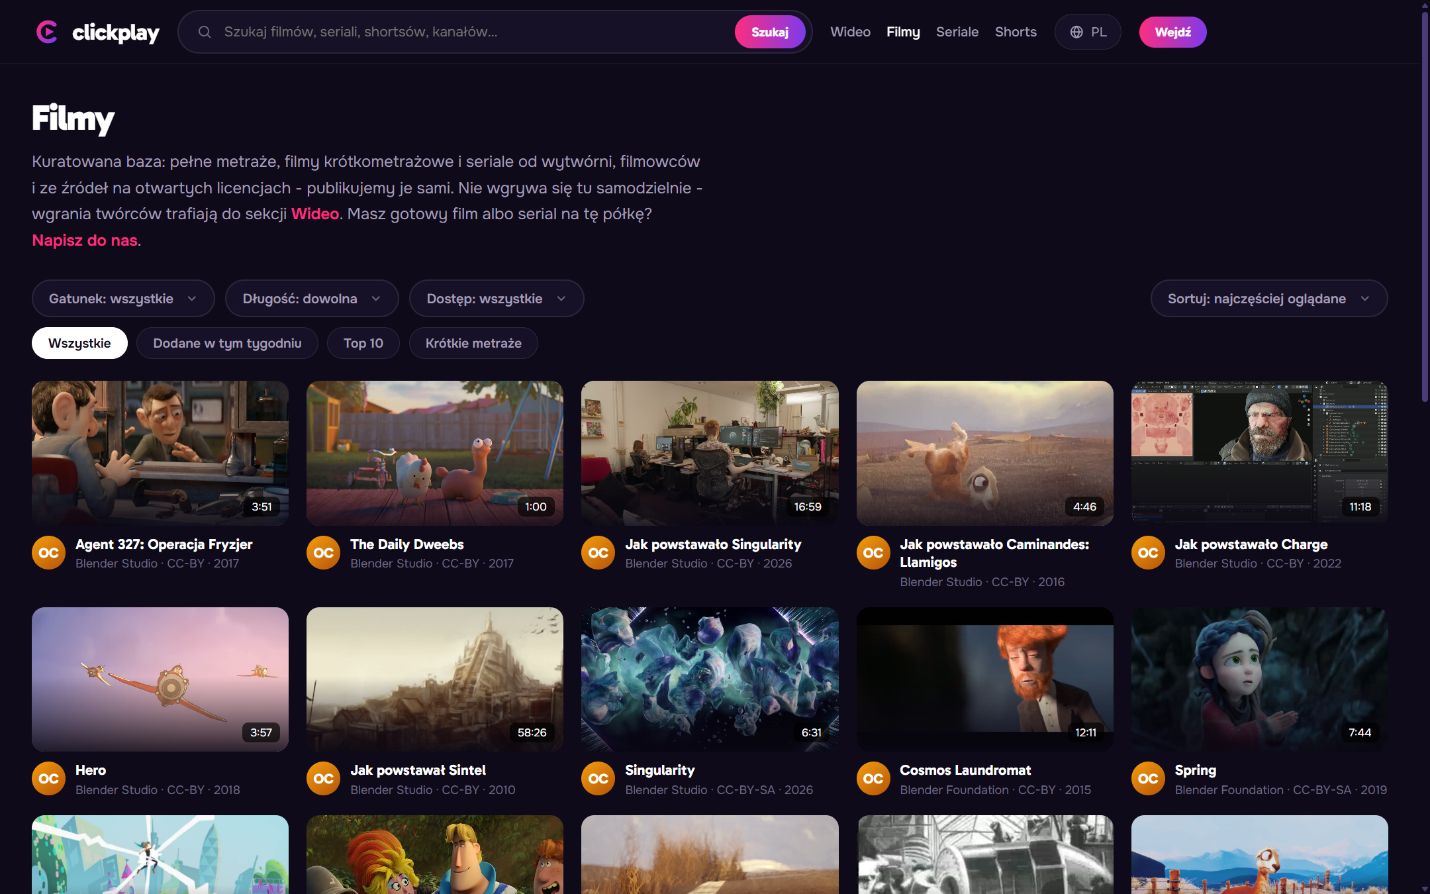Go to the Wideo nav tab

coord(850,32)
